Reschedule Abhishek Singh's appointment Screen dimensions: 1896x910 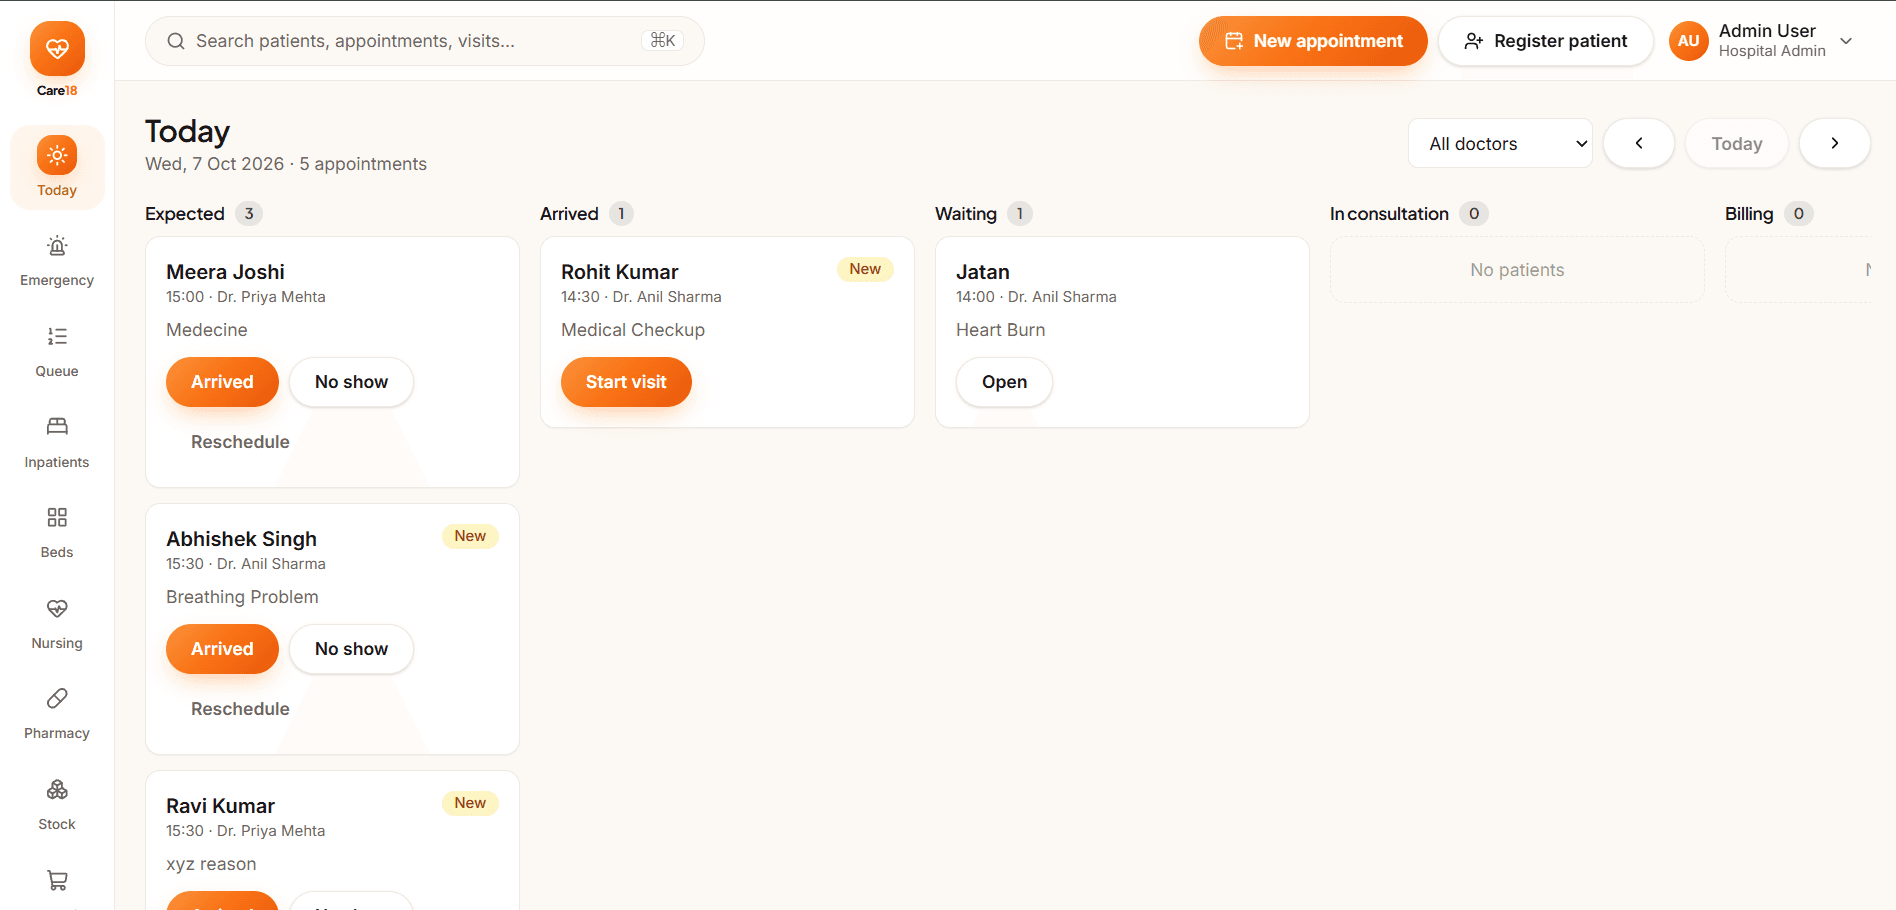click(240, 709)
